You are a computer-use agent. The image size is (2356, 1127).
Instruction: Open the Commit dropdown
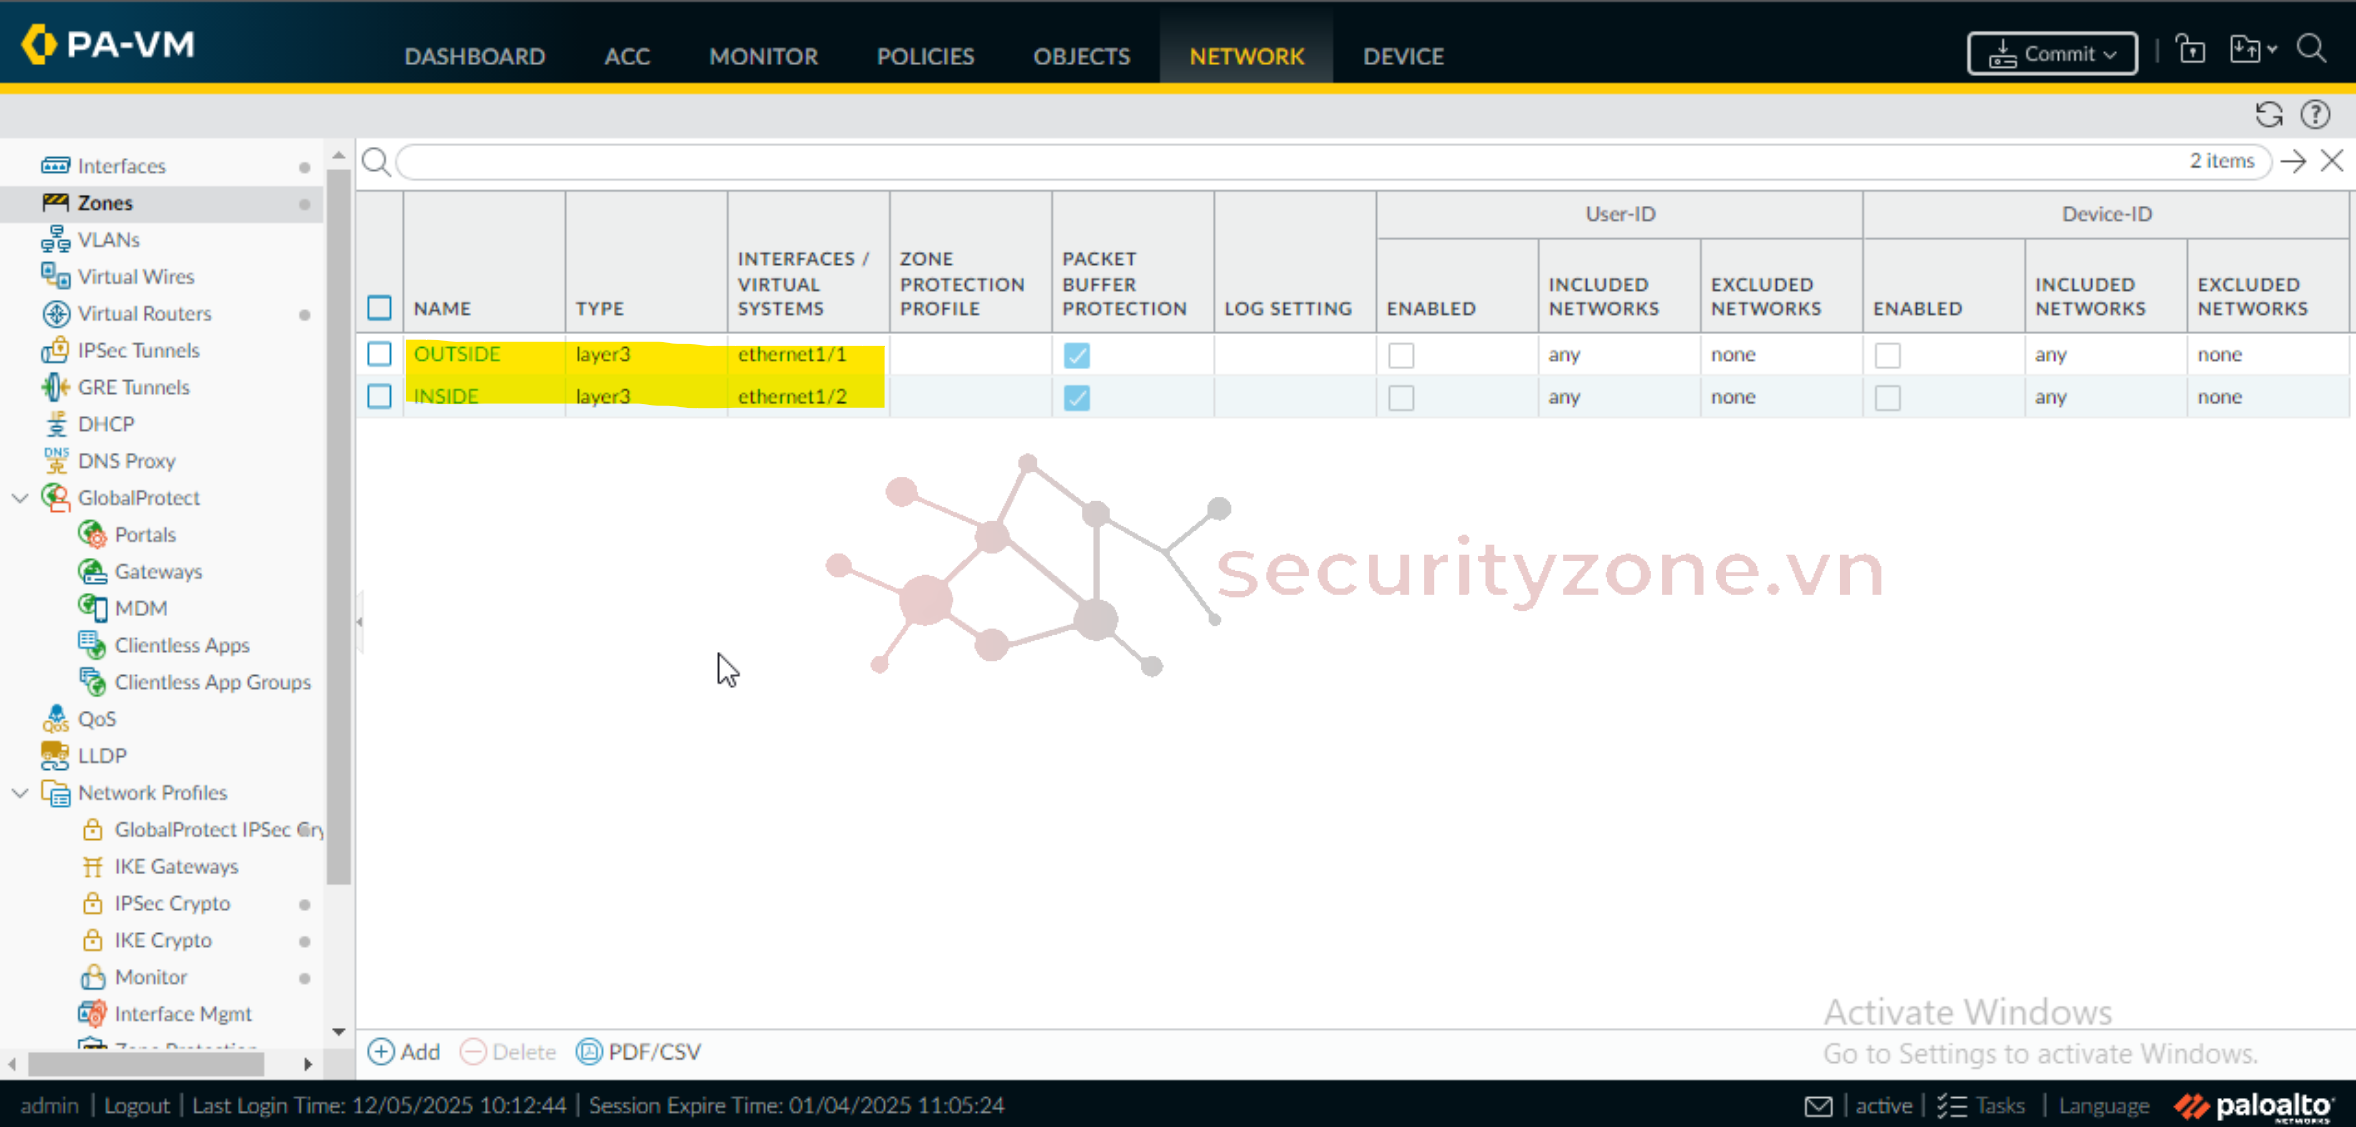tap(2052, 54)
